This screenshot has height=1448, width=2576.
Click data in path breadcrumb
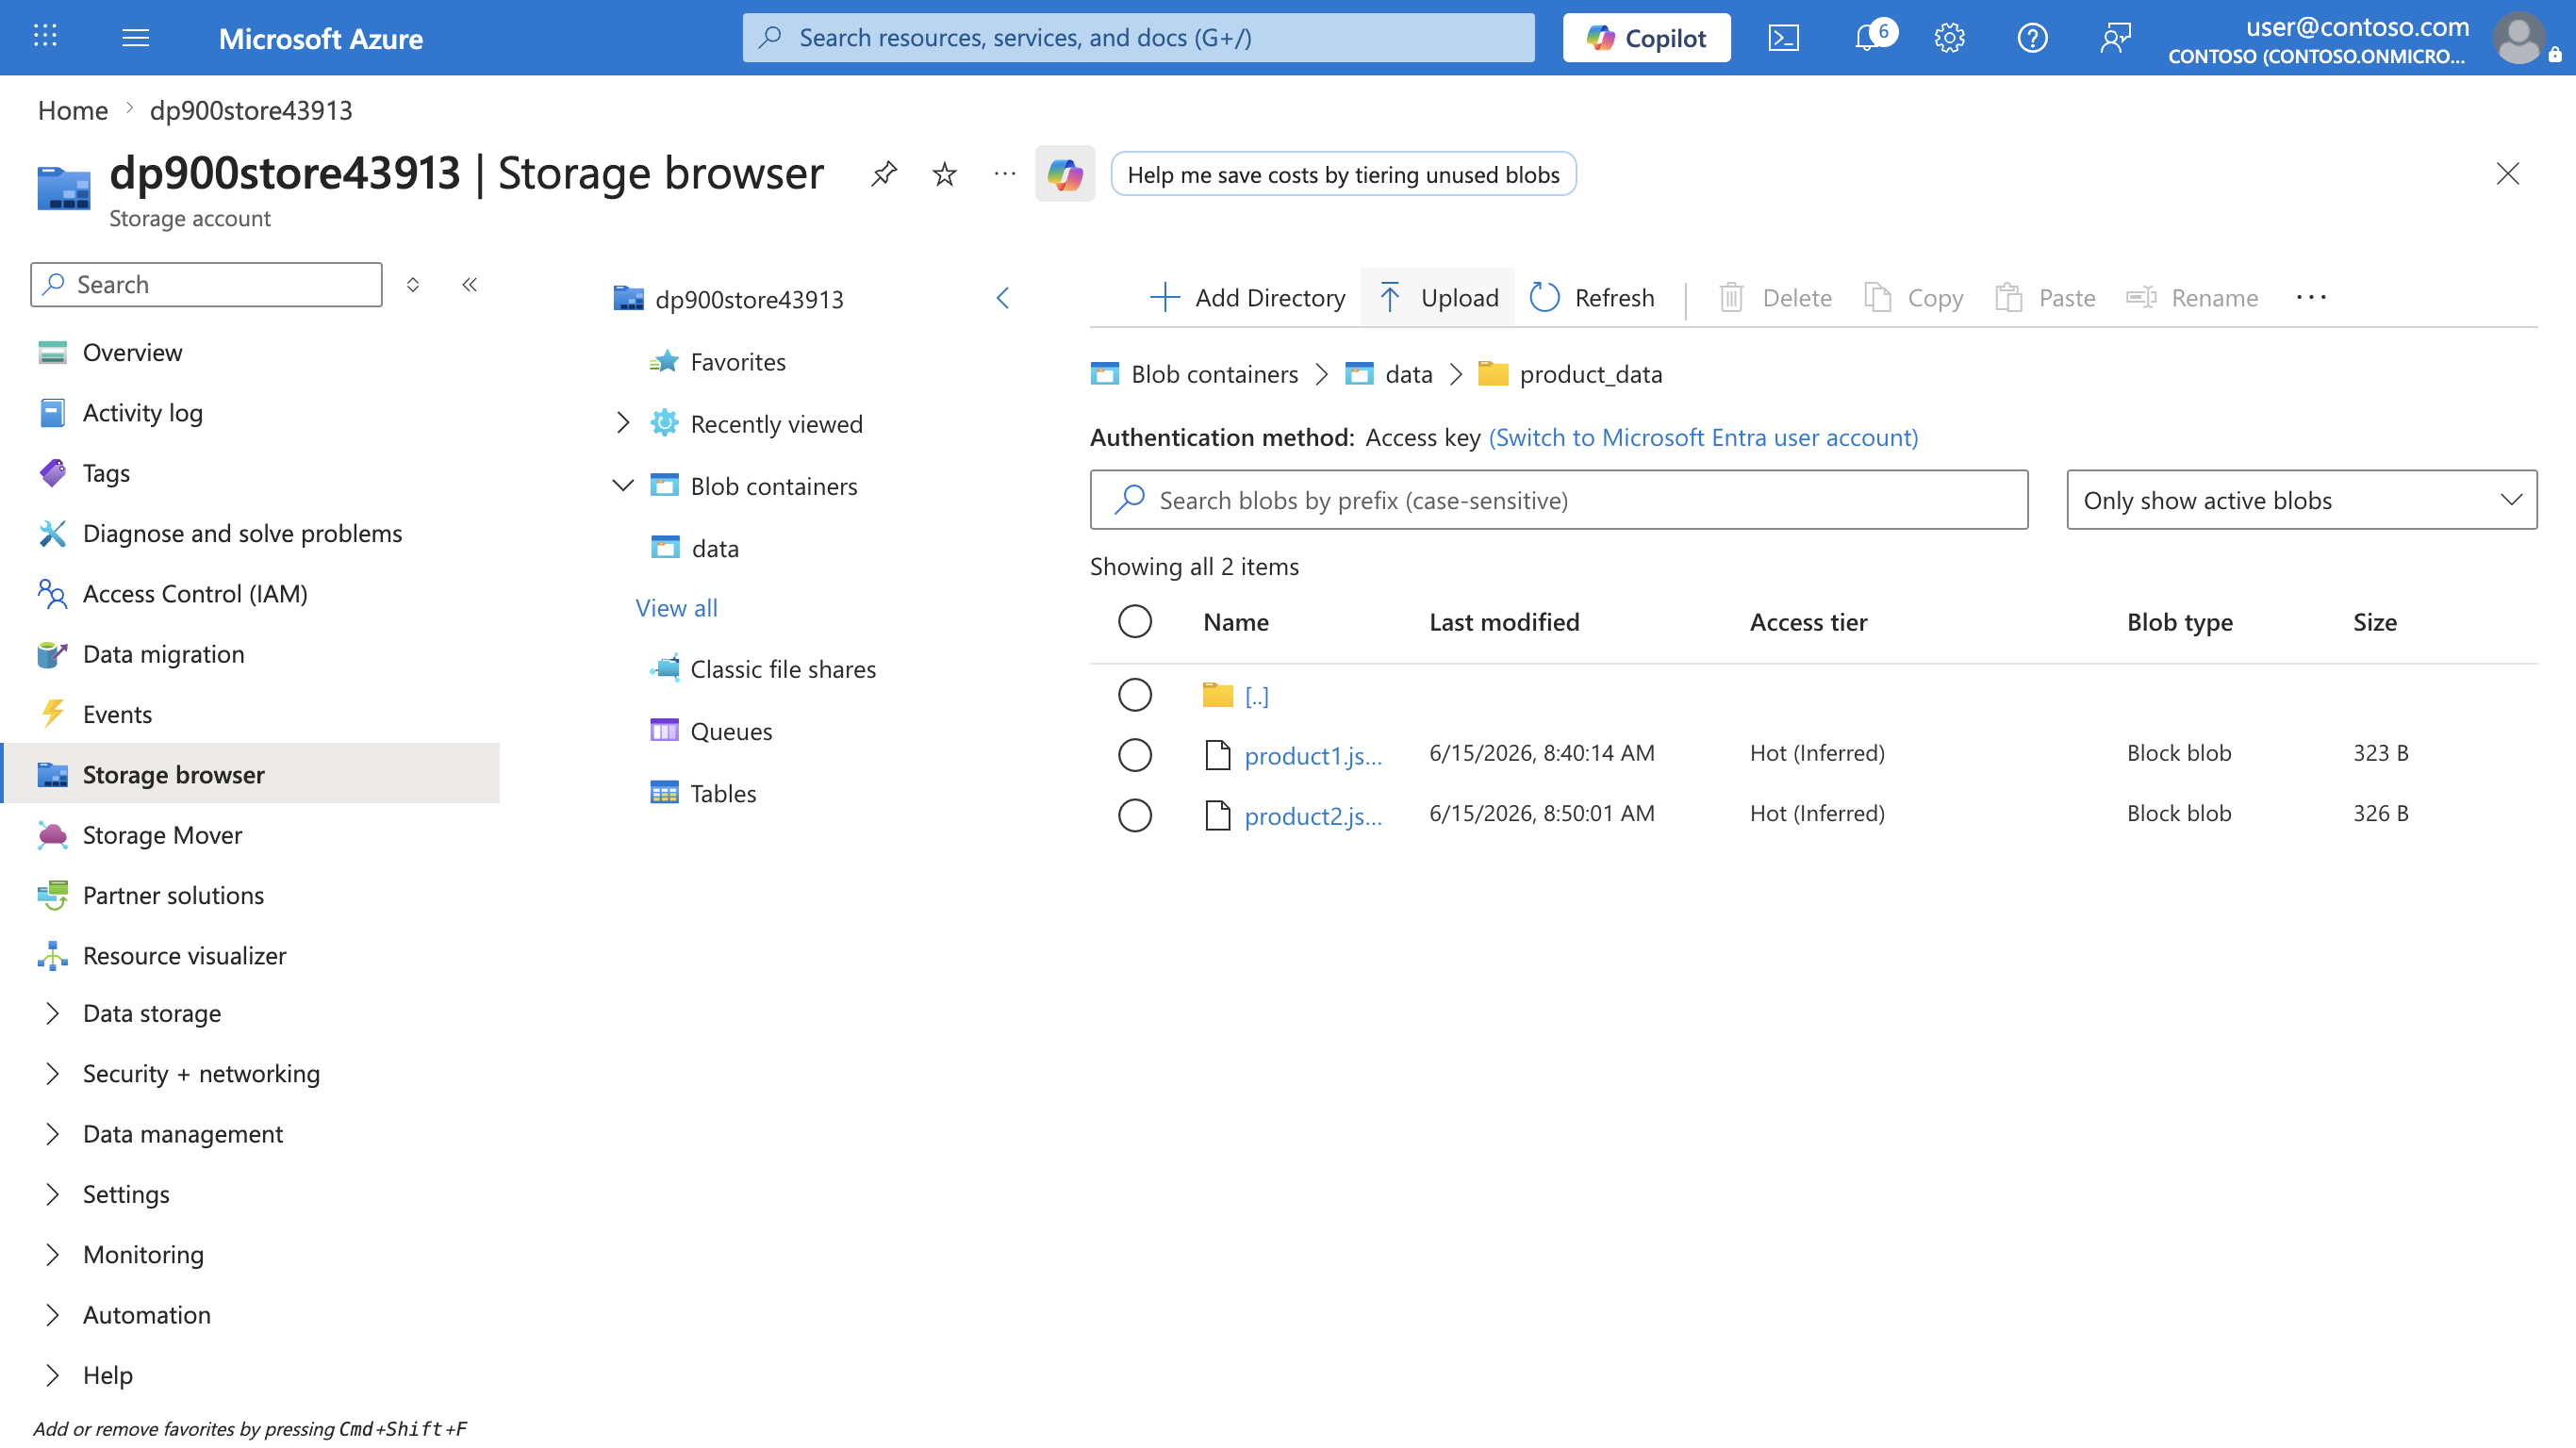tap(1408, 374)
